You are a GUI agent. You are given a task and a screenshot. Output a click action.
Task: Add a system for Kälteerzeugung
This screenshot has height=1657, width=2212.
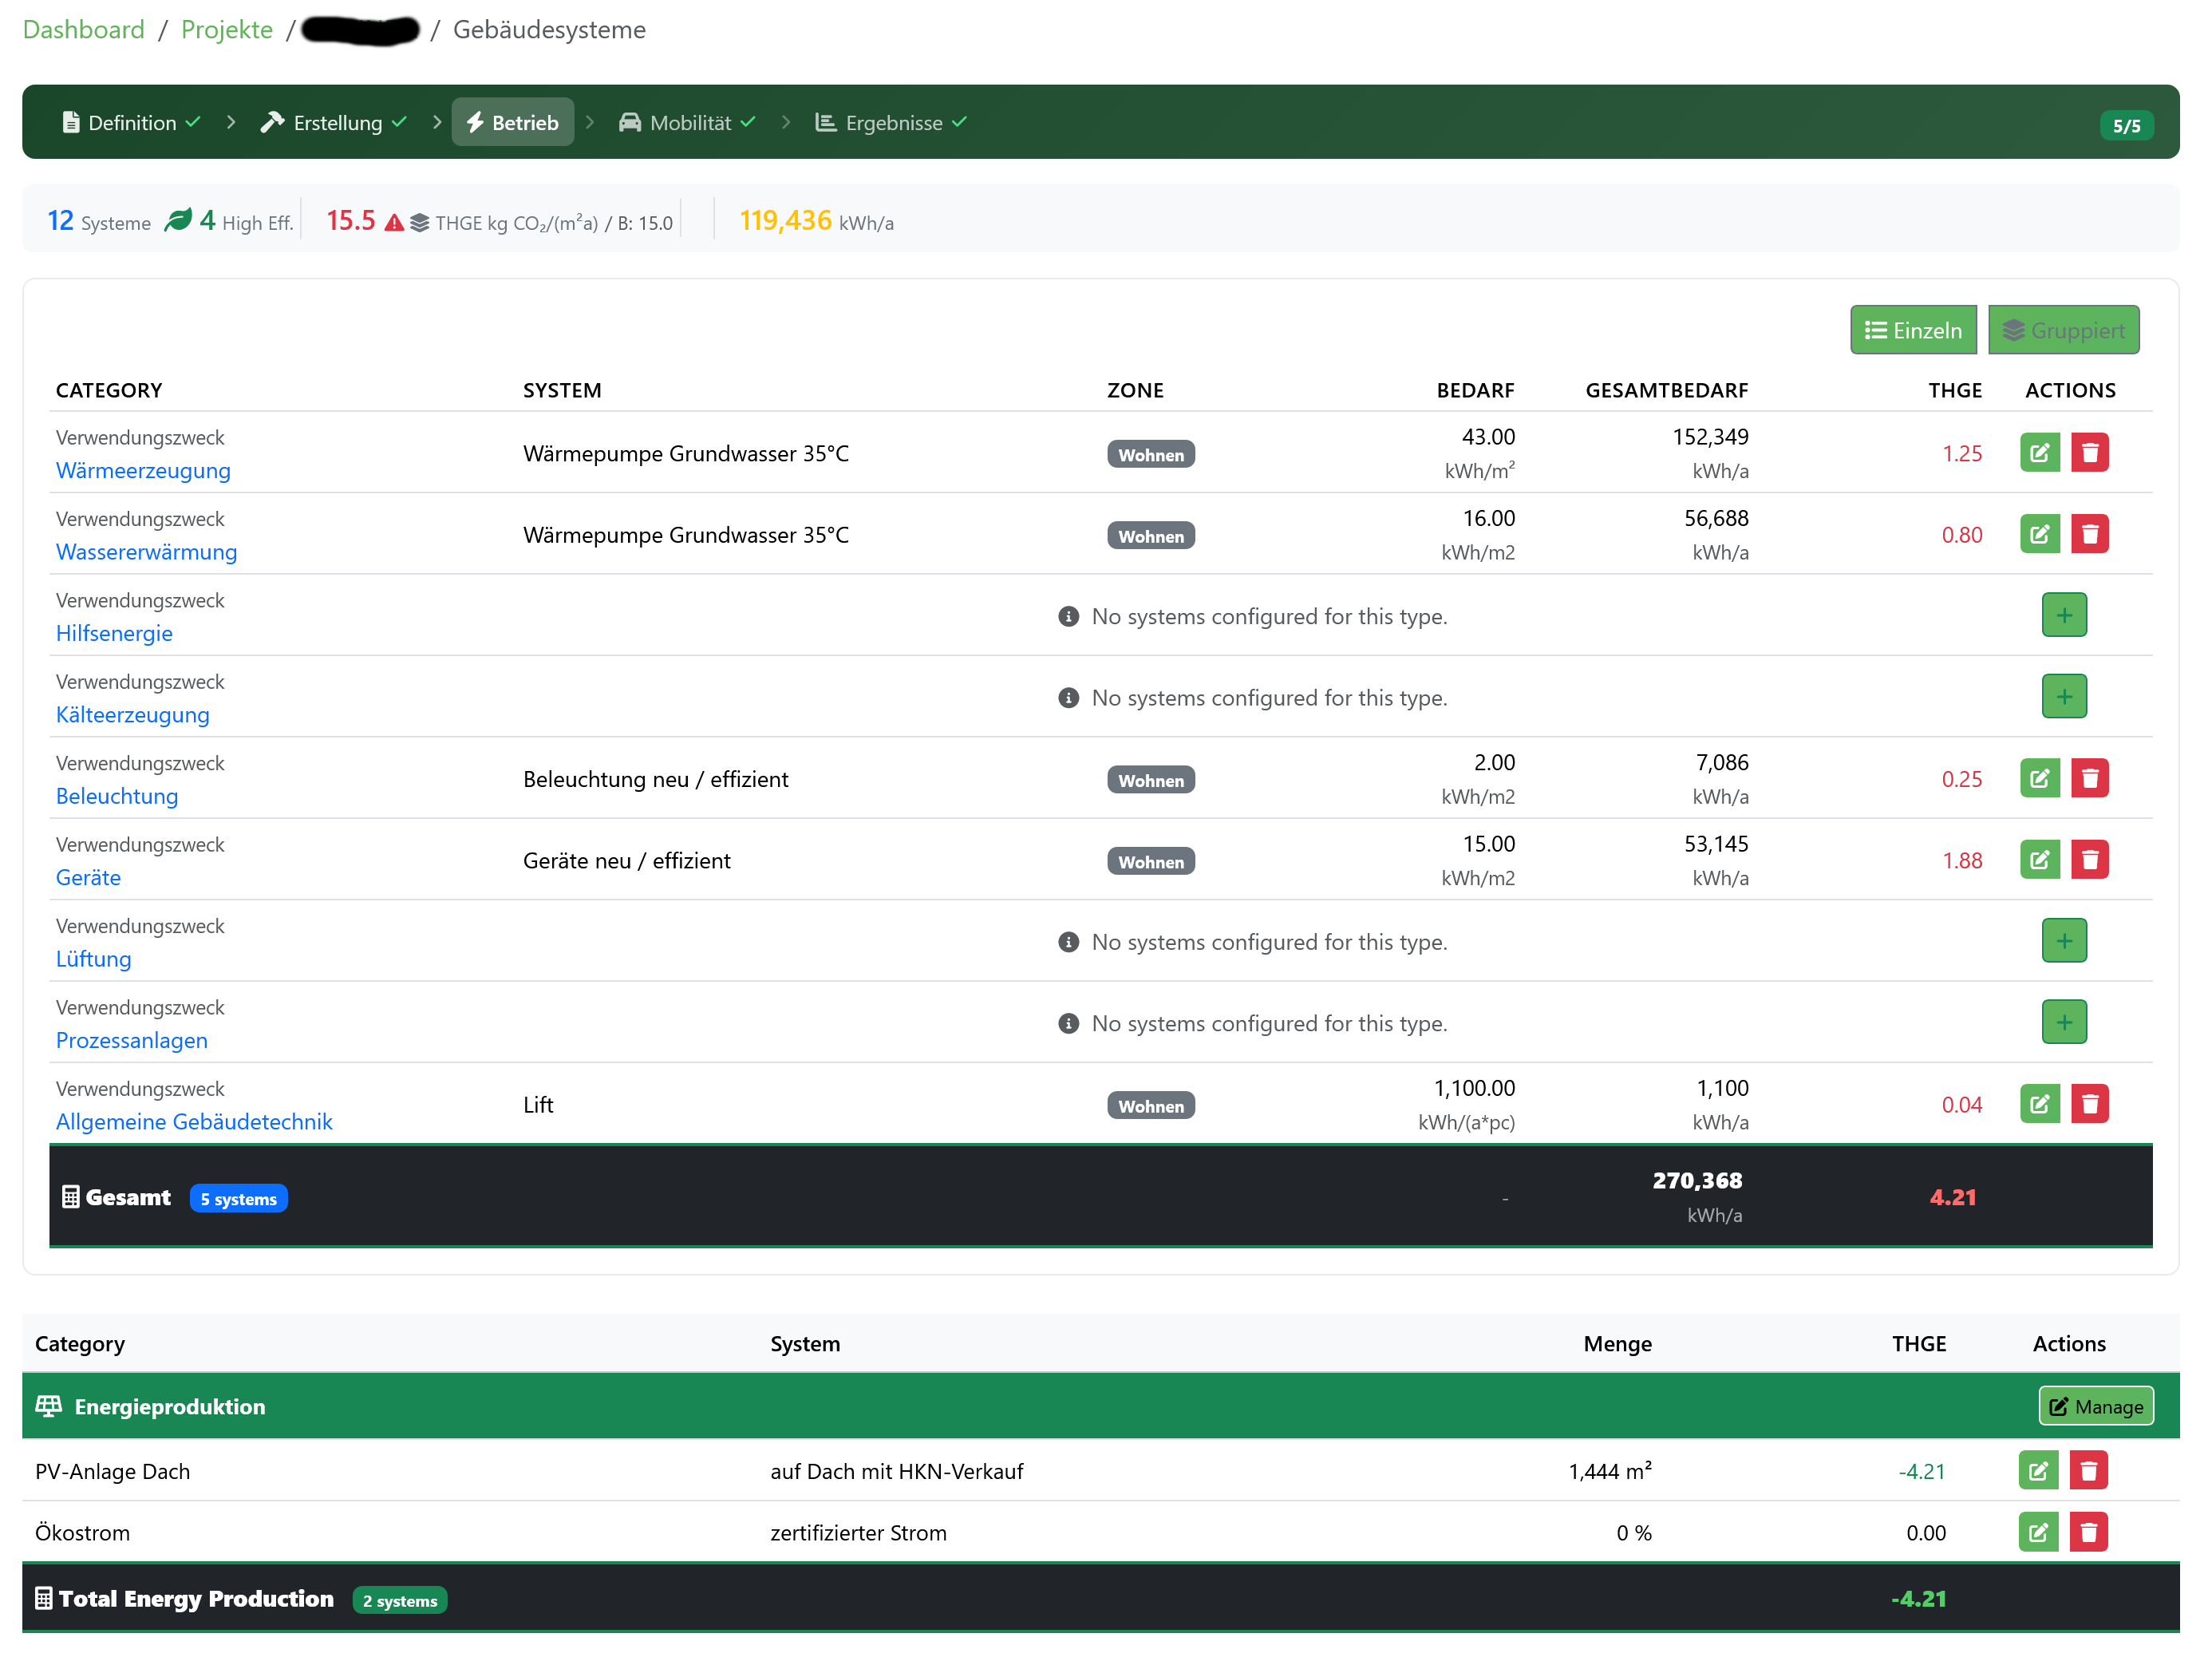tap(2064, 696)
